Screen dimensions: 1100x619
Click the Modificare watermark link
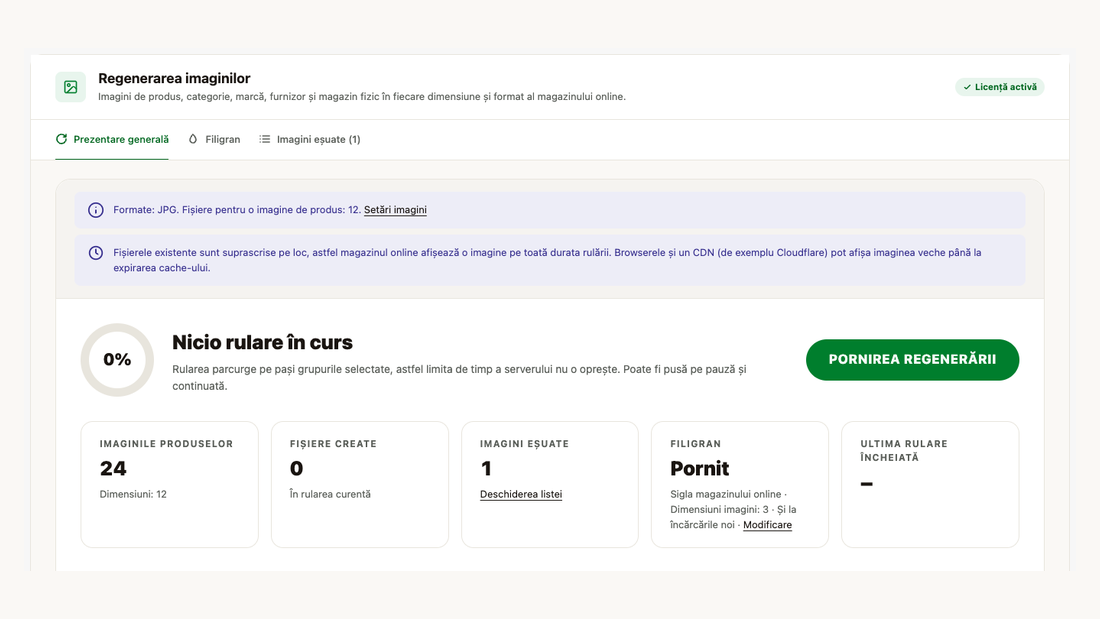coord(767,525)
